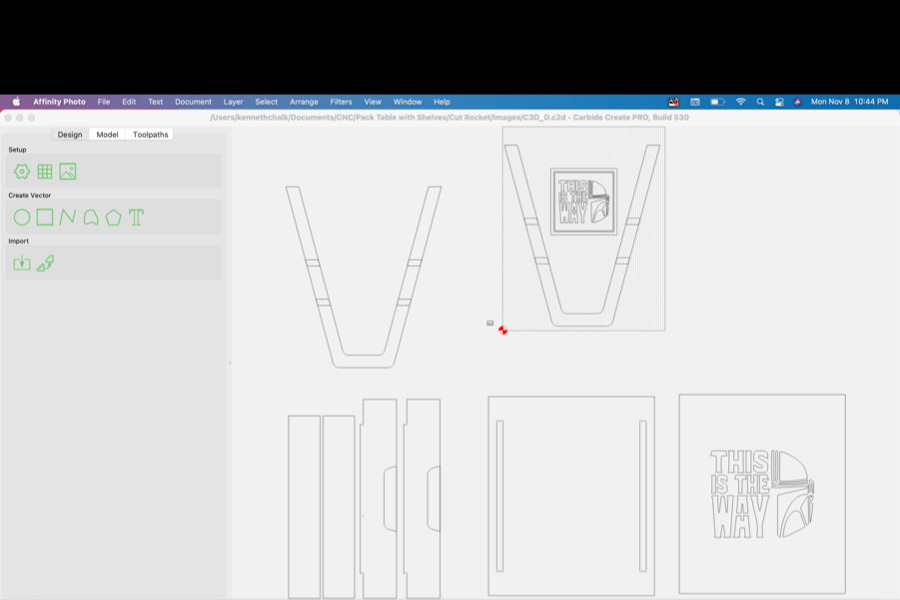Image resolution: width=900 pixels, height=600 pixels.
Task: Activate the Text creation tool
Action: click(x=136, y=218)
